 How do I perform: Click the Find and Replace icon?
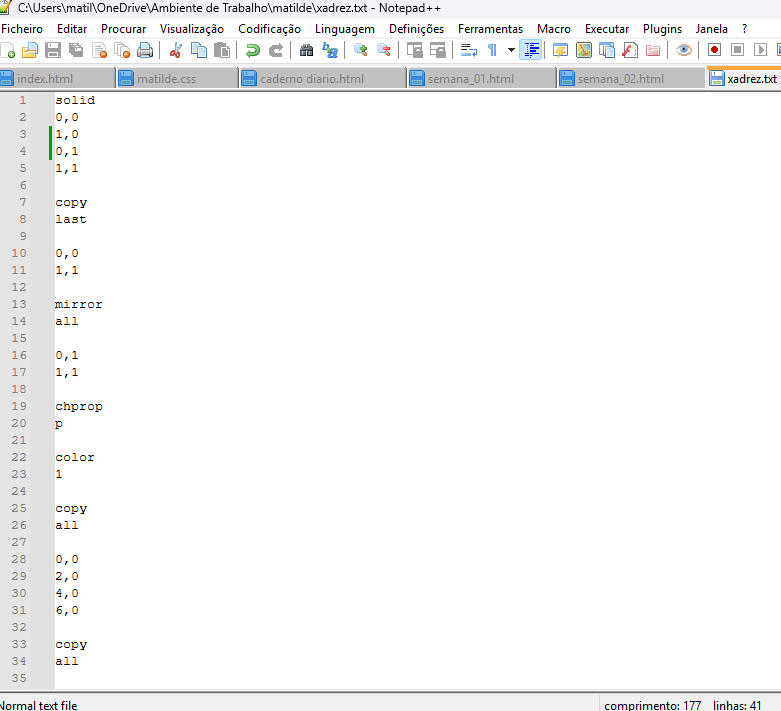(329, 50)
